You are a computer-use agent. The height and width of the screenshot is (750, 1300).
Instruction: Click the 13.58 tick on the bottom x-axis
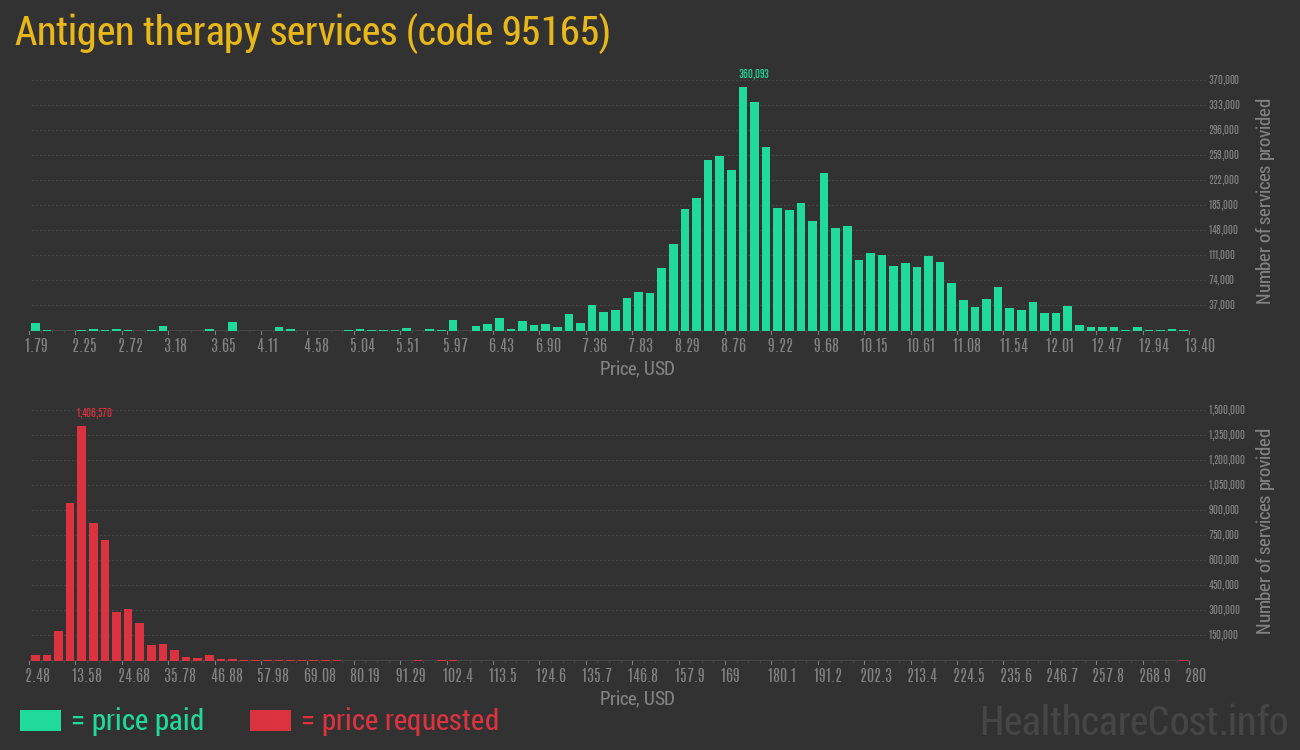click(87, 676)
